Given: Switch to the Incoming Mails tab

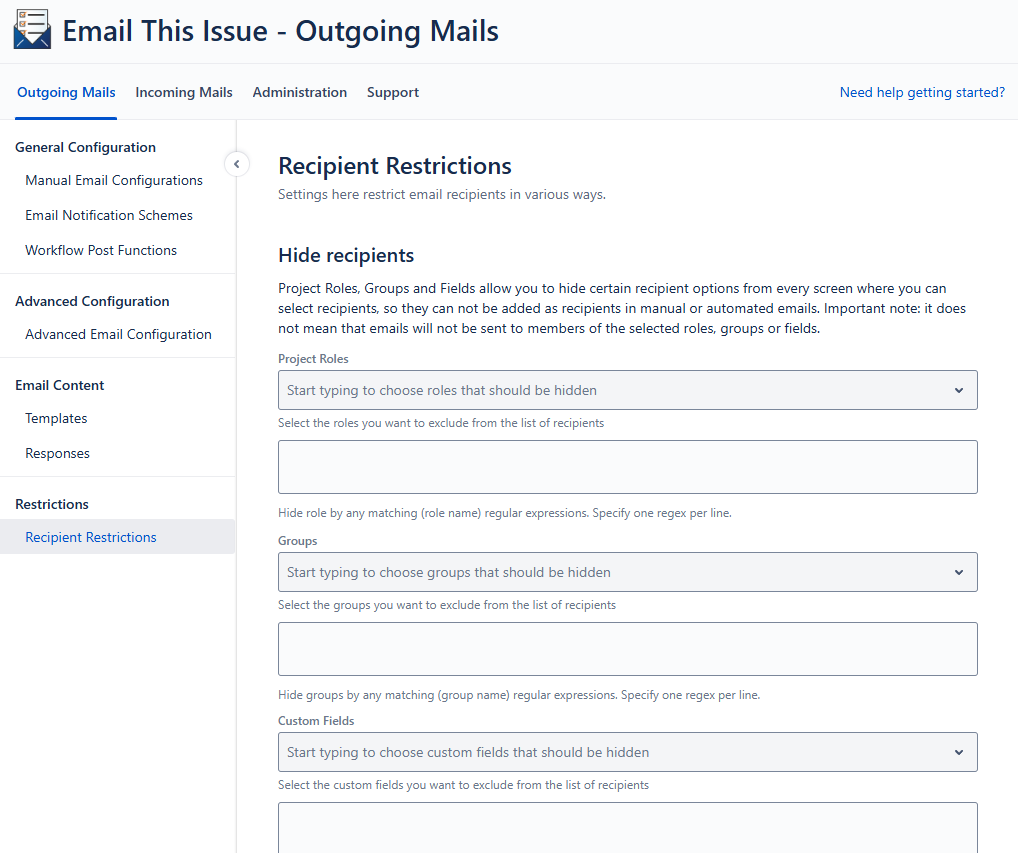Looking at the screenshot, I should coord(184,92).
